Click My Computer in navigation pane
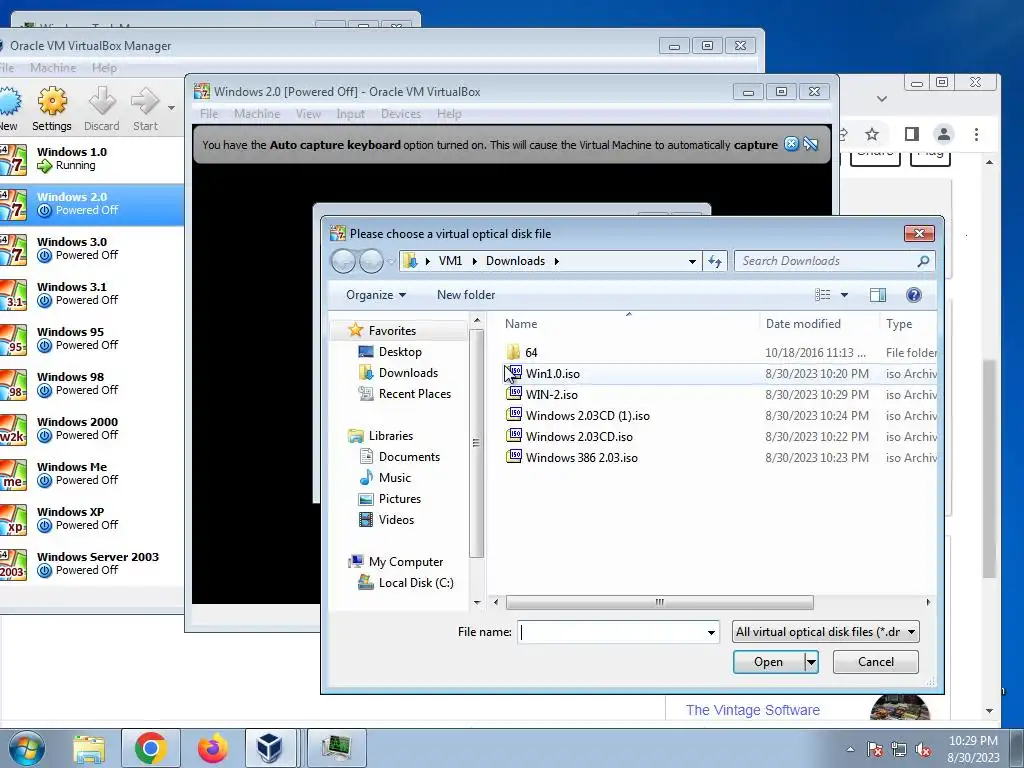 pyautogui.click(x=406, y=562)
